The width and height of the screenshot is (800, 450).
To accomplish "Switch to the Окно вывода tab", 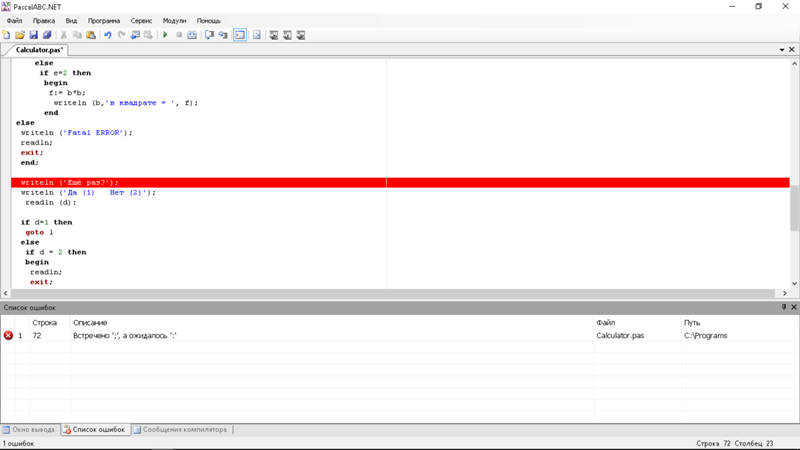I will [x=29, y=430].
